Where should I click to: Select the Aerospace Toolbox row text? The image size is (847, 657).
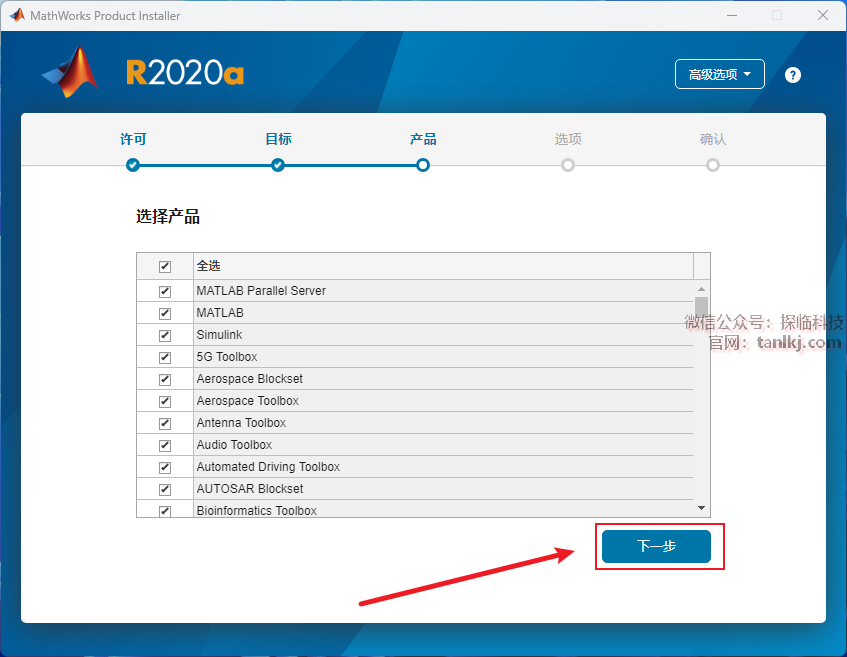(x=247, y=401)
